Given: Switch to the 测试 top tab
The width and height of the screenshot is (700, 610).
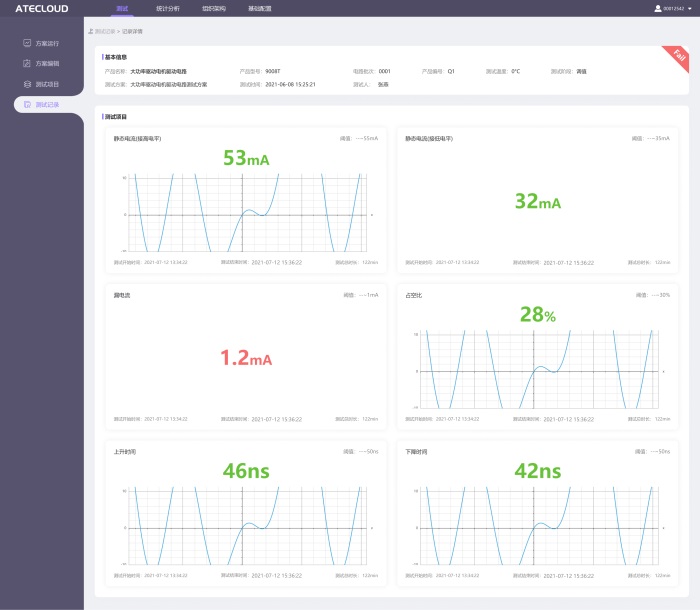Looking at the screenshot, I should point(122,8).
